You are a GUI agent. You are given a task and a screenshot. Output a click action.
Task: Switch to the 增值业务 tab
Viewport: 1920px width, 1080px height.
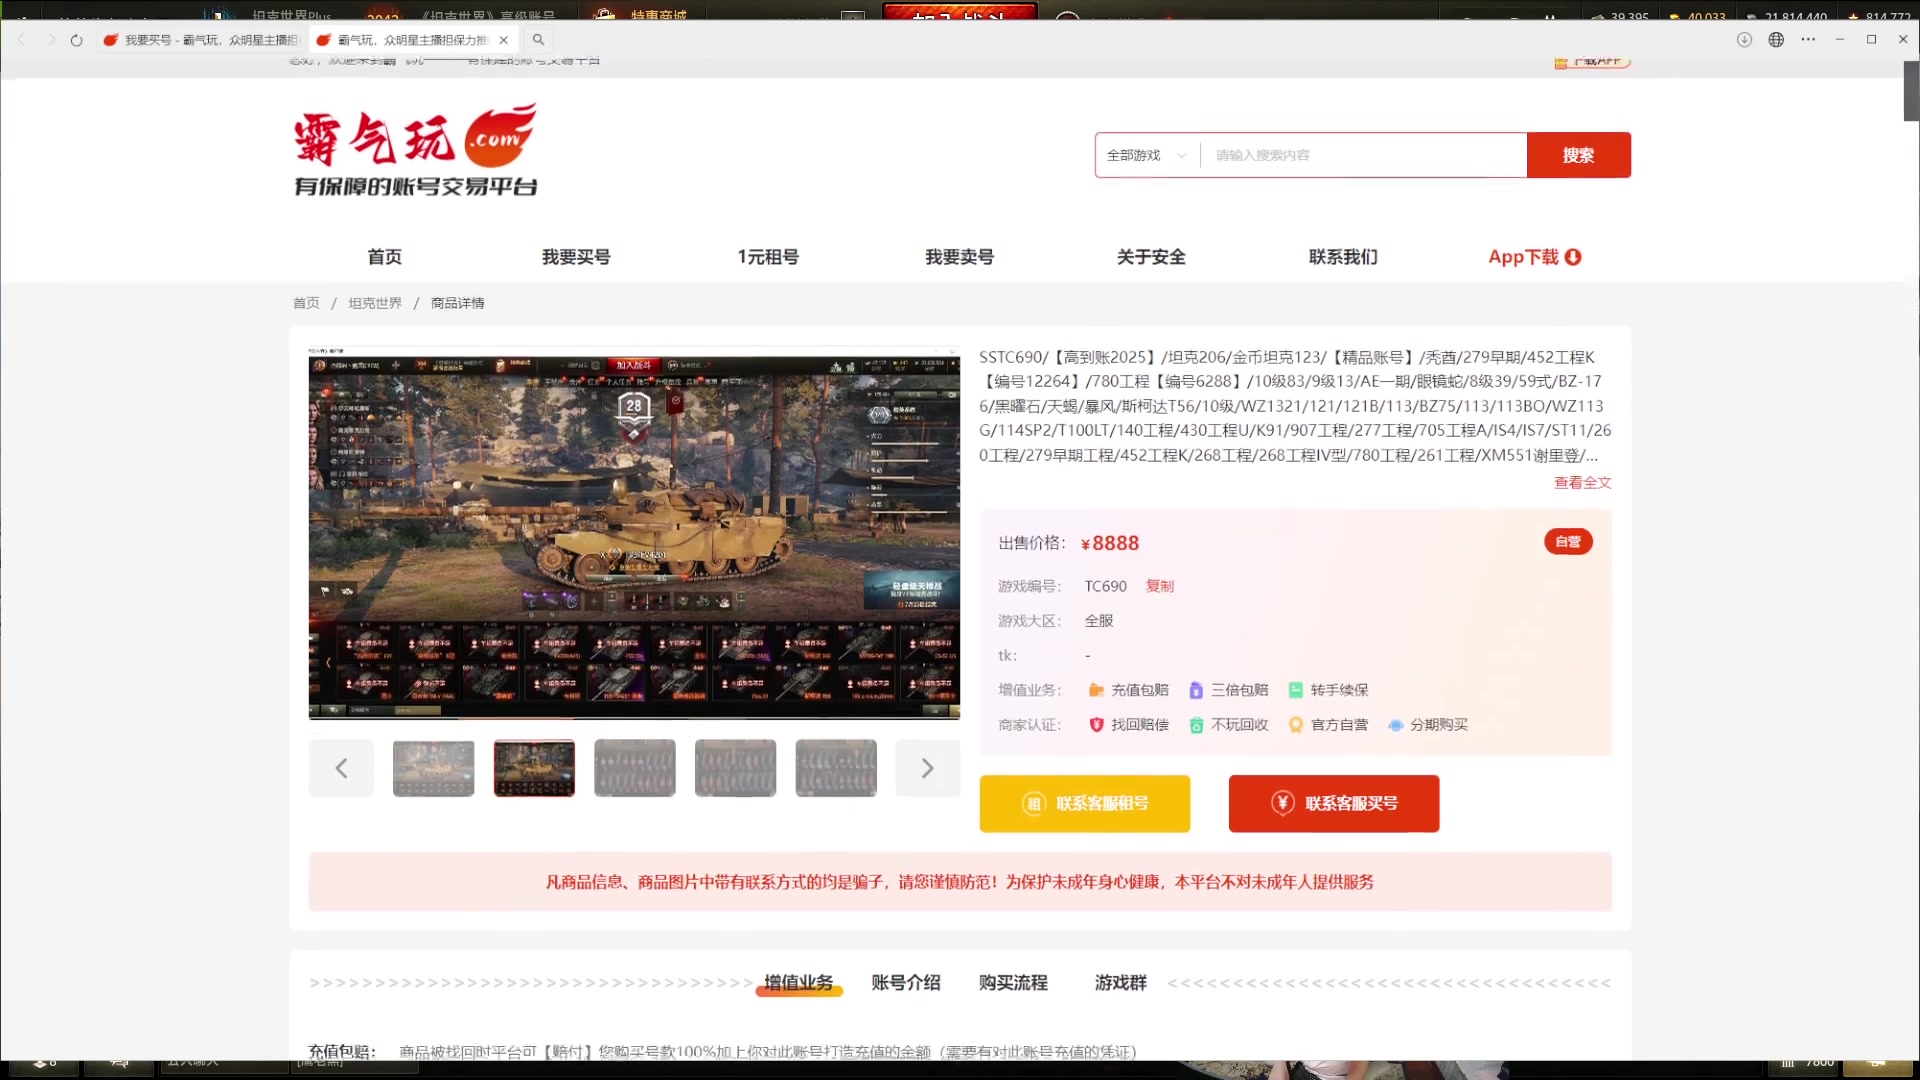[799, 983]
